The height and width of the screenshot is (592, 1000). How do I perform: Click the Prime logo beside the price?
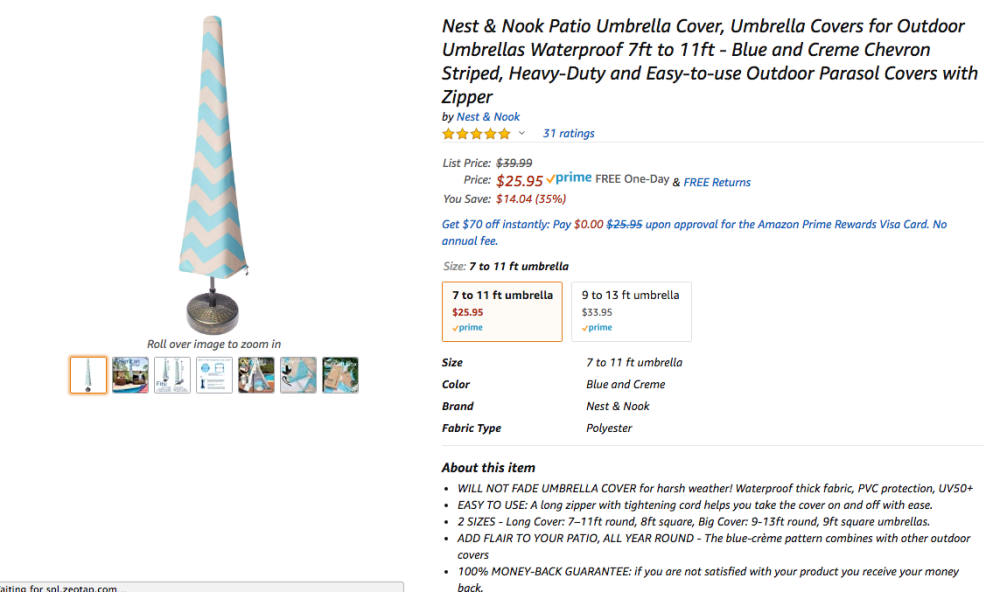pos(569,178)
